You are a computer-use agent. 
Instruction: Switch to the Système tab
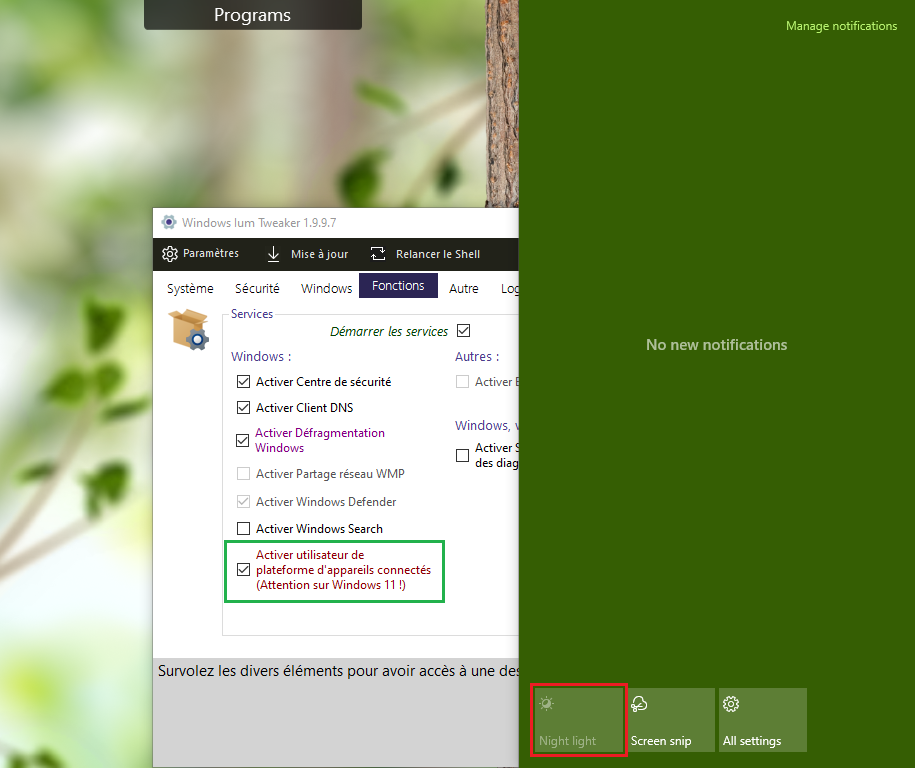pos(190,288)
